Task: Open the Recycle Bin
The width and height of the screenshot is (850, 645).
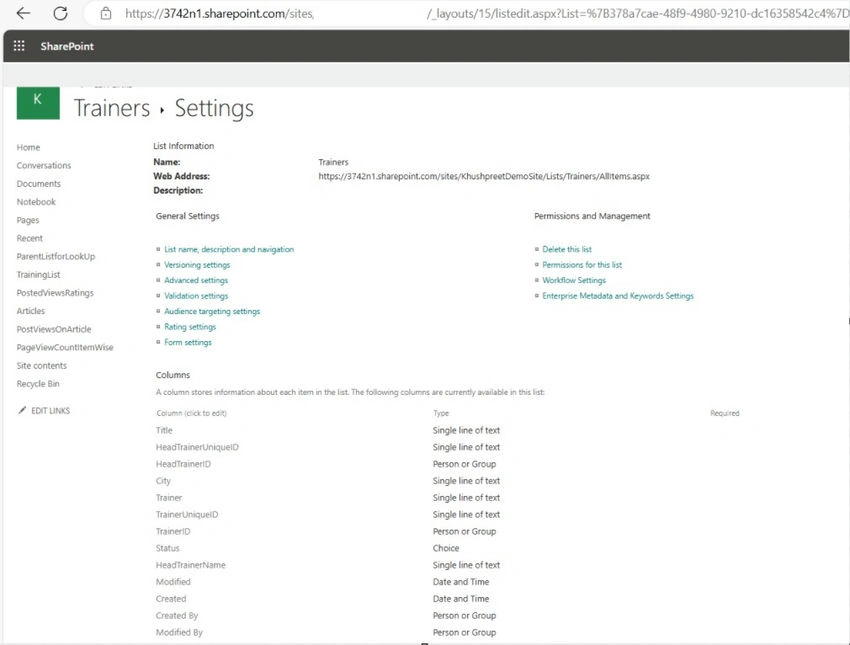Action: pyautogui.click(x=38, y=384)
